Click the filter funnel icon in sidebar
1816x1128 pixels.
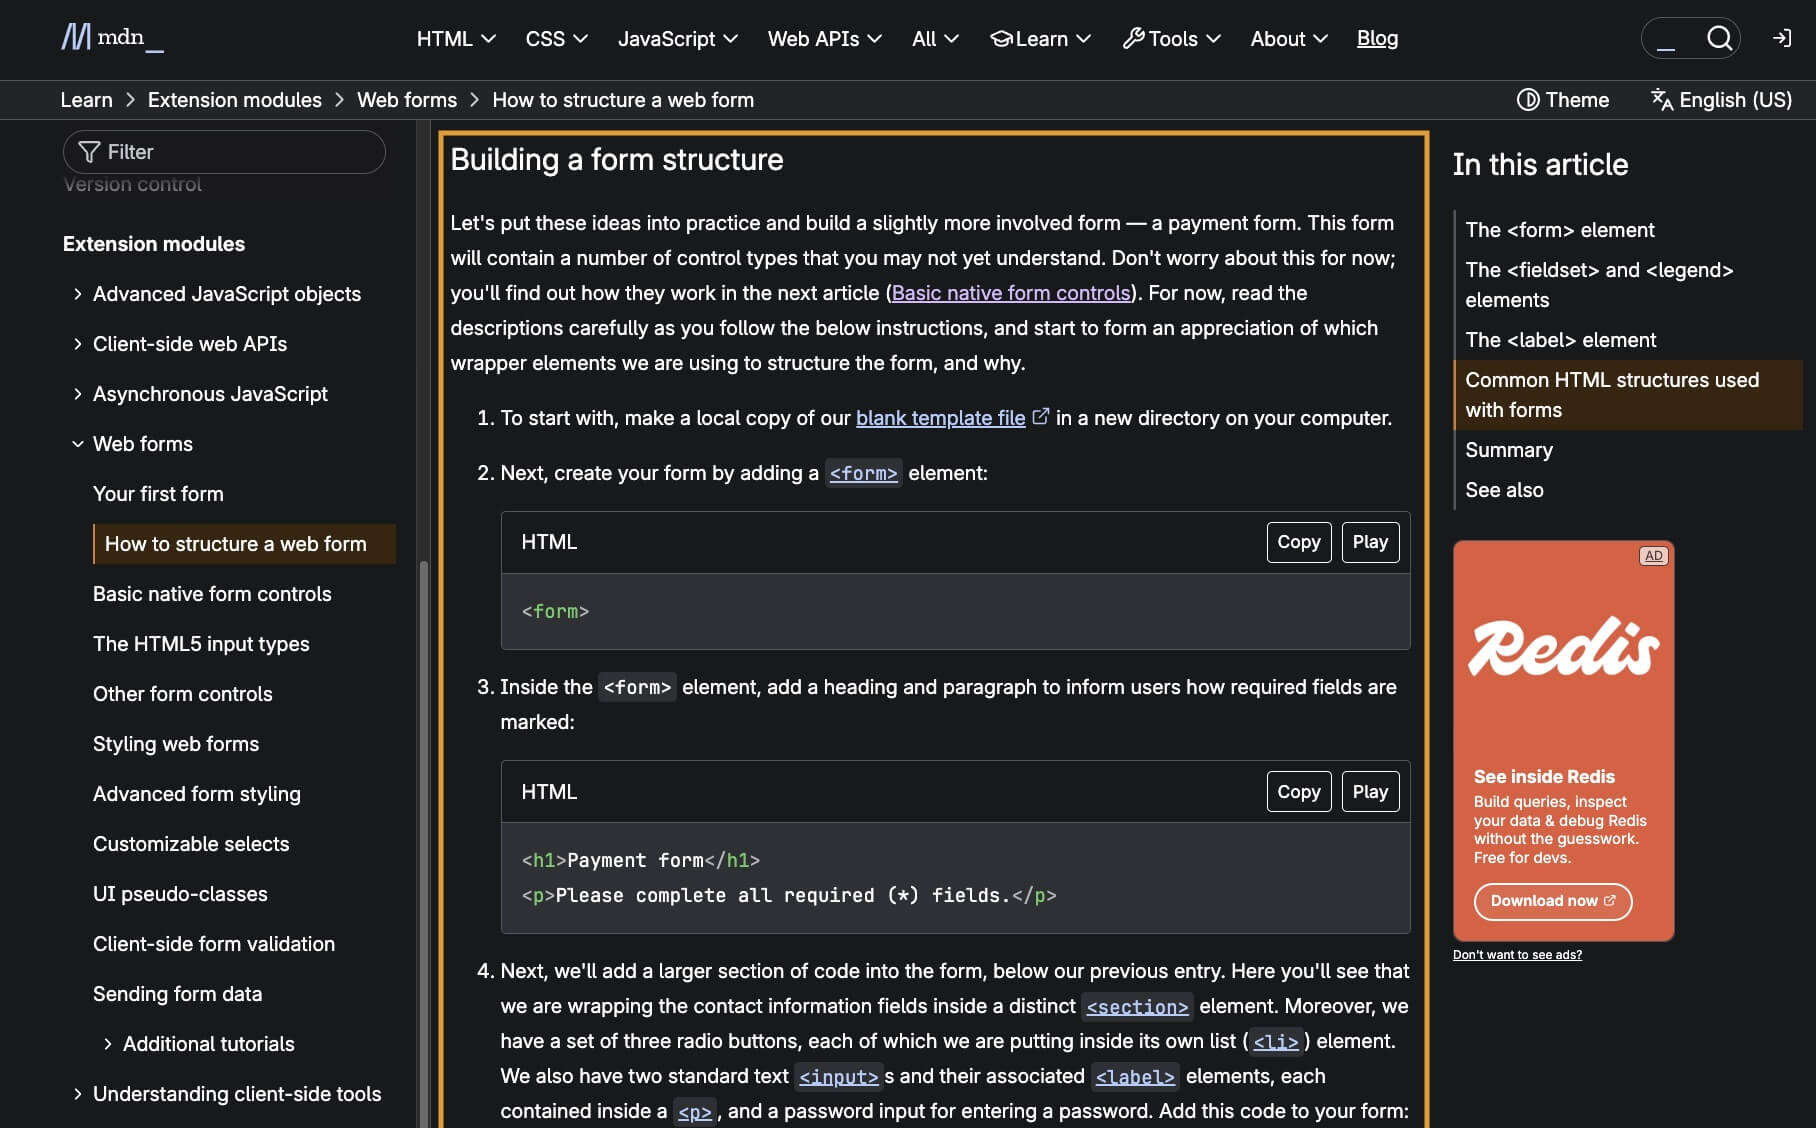89,152
